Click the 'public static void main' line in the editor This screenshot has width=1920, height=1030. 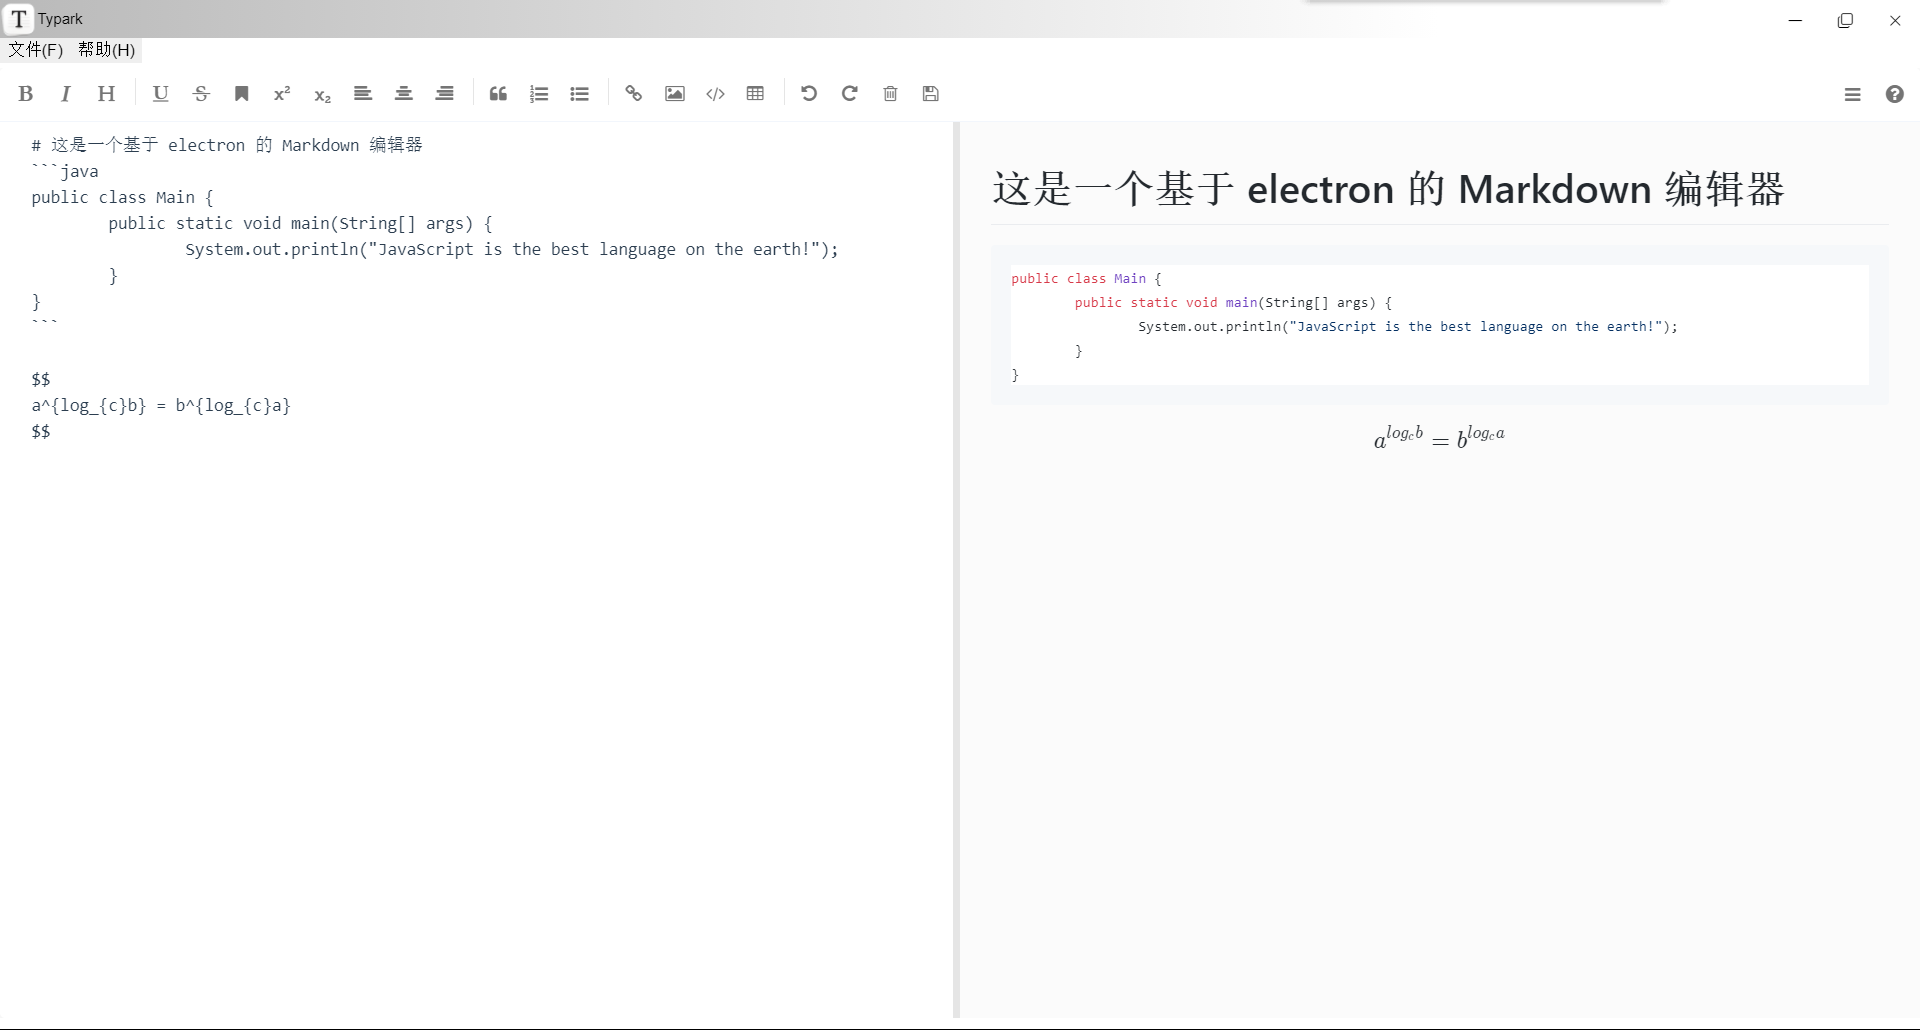pyautogui.click(x=300, y=223)
